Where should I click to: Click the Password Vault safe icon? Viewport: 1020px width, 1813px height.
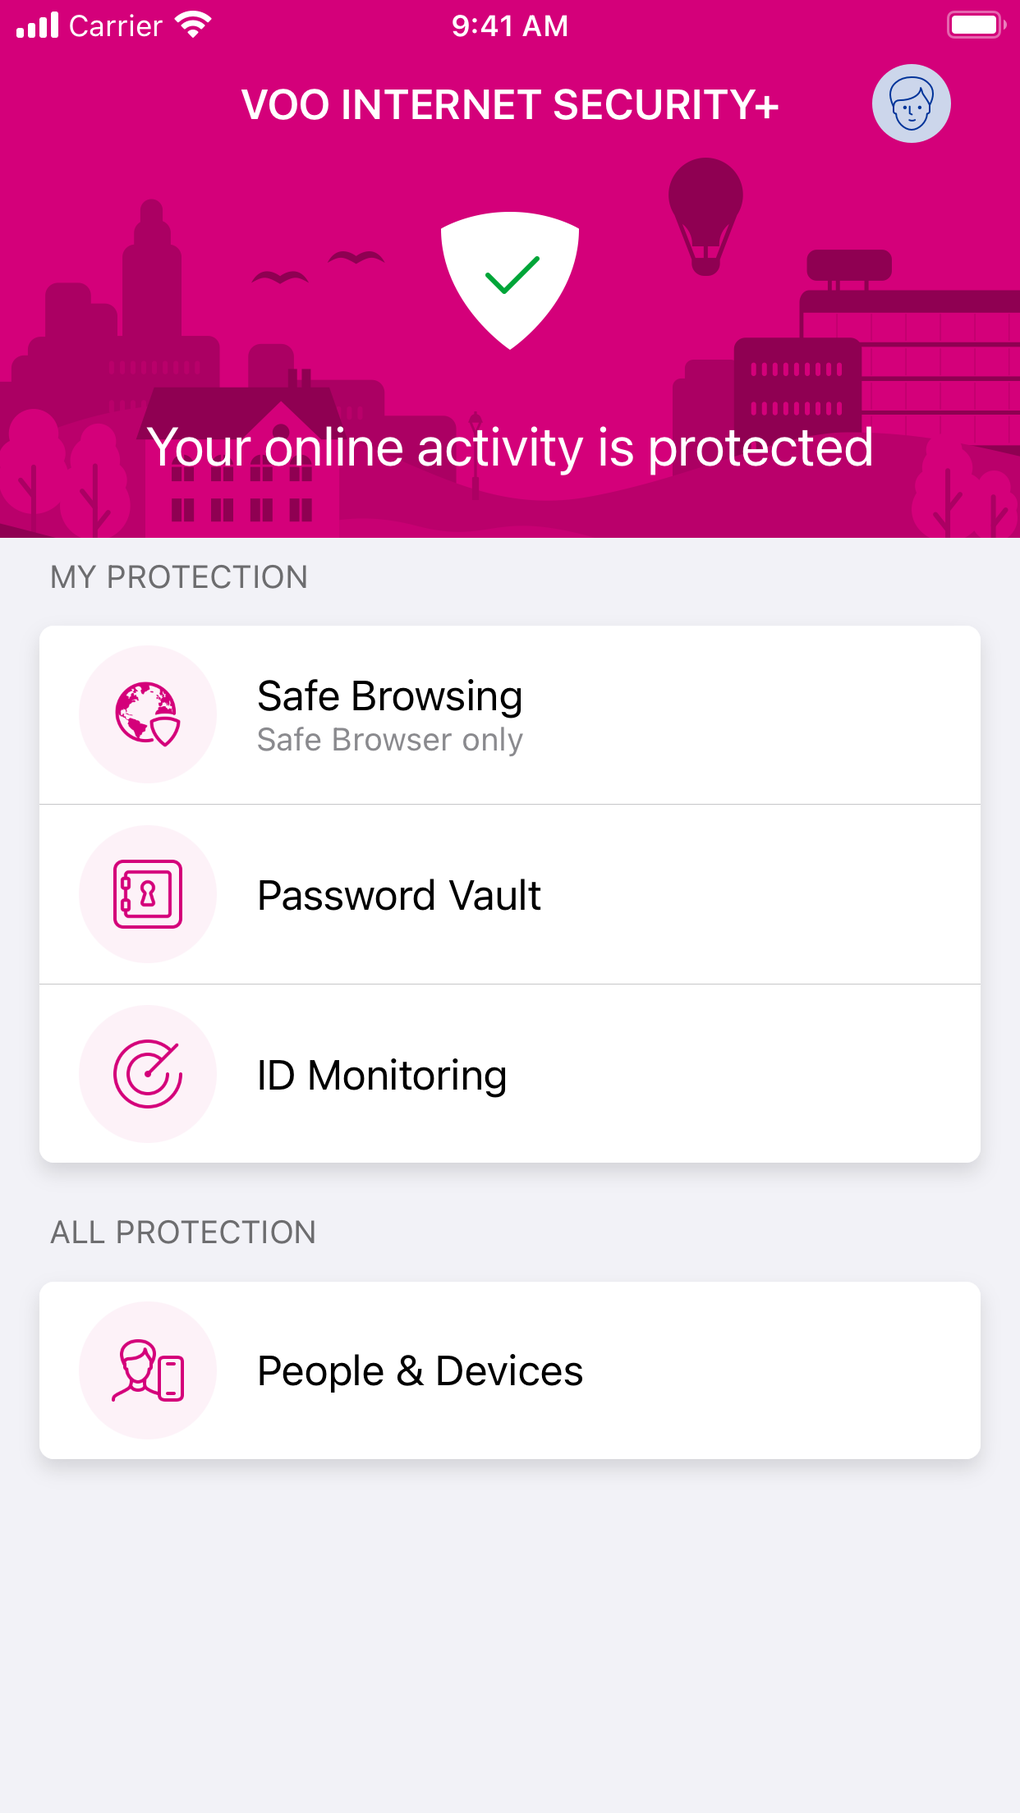[x=148, y=894]
